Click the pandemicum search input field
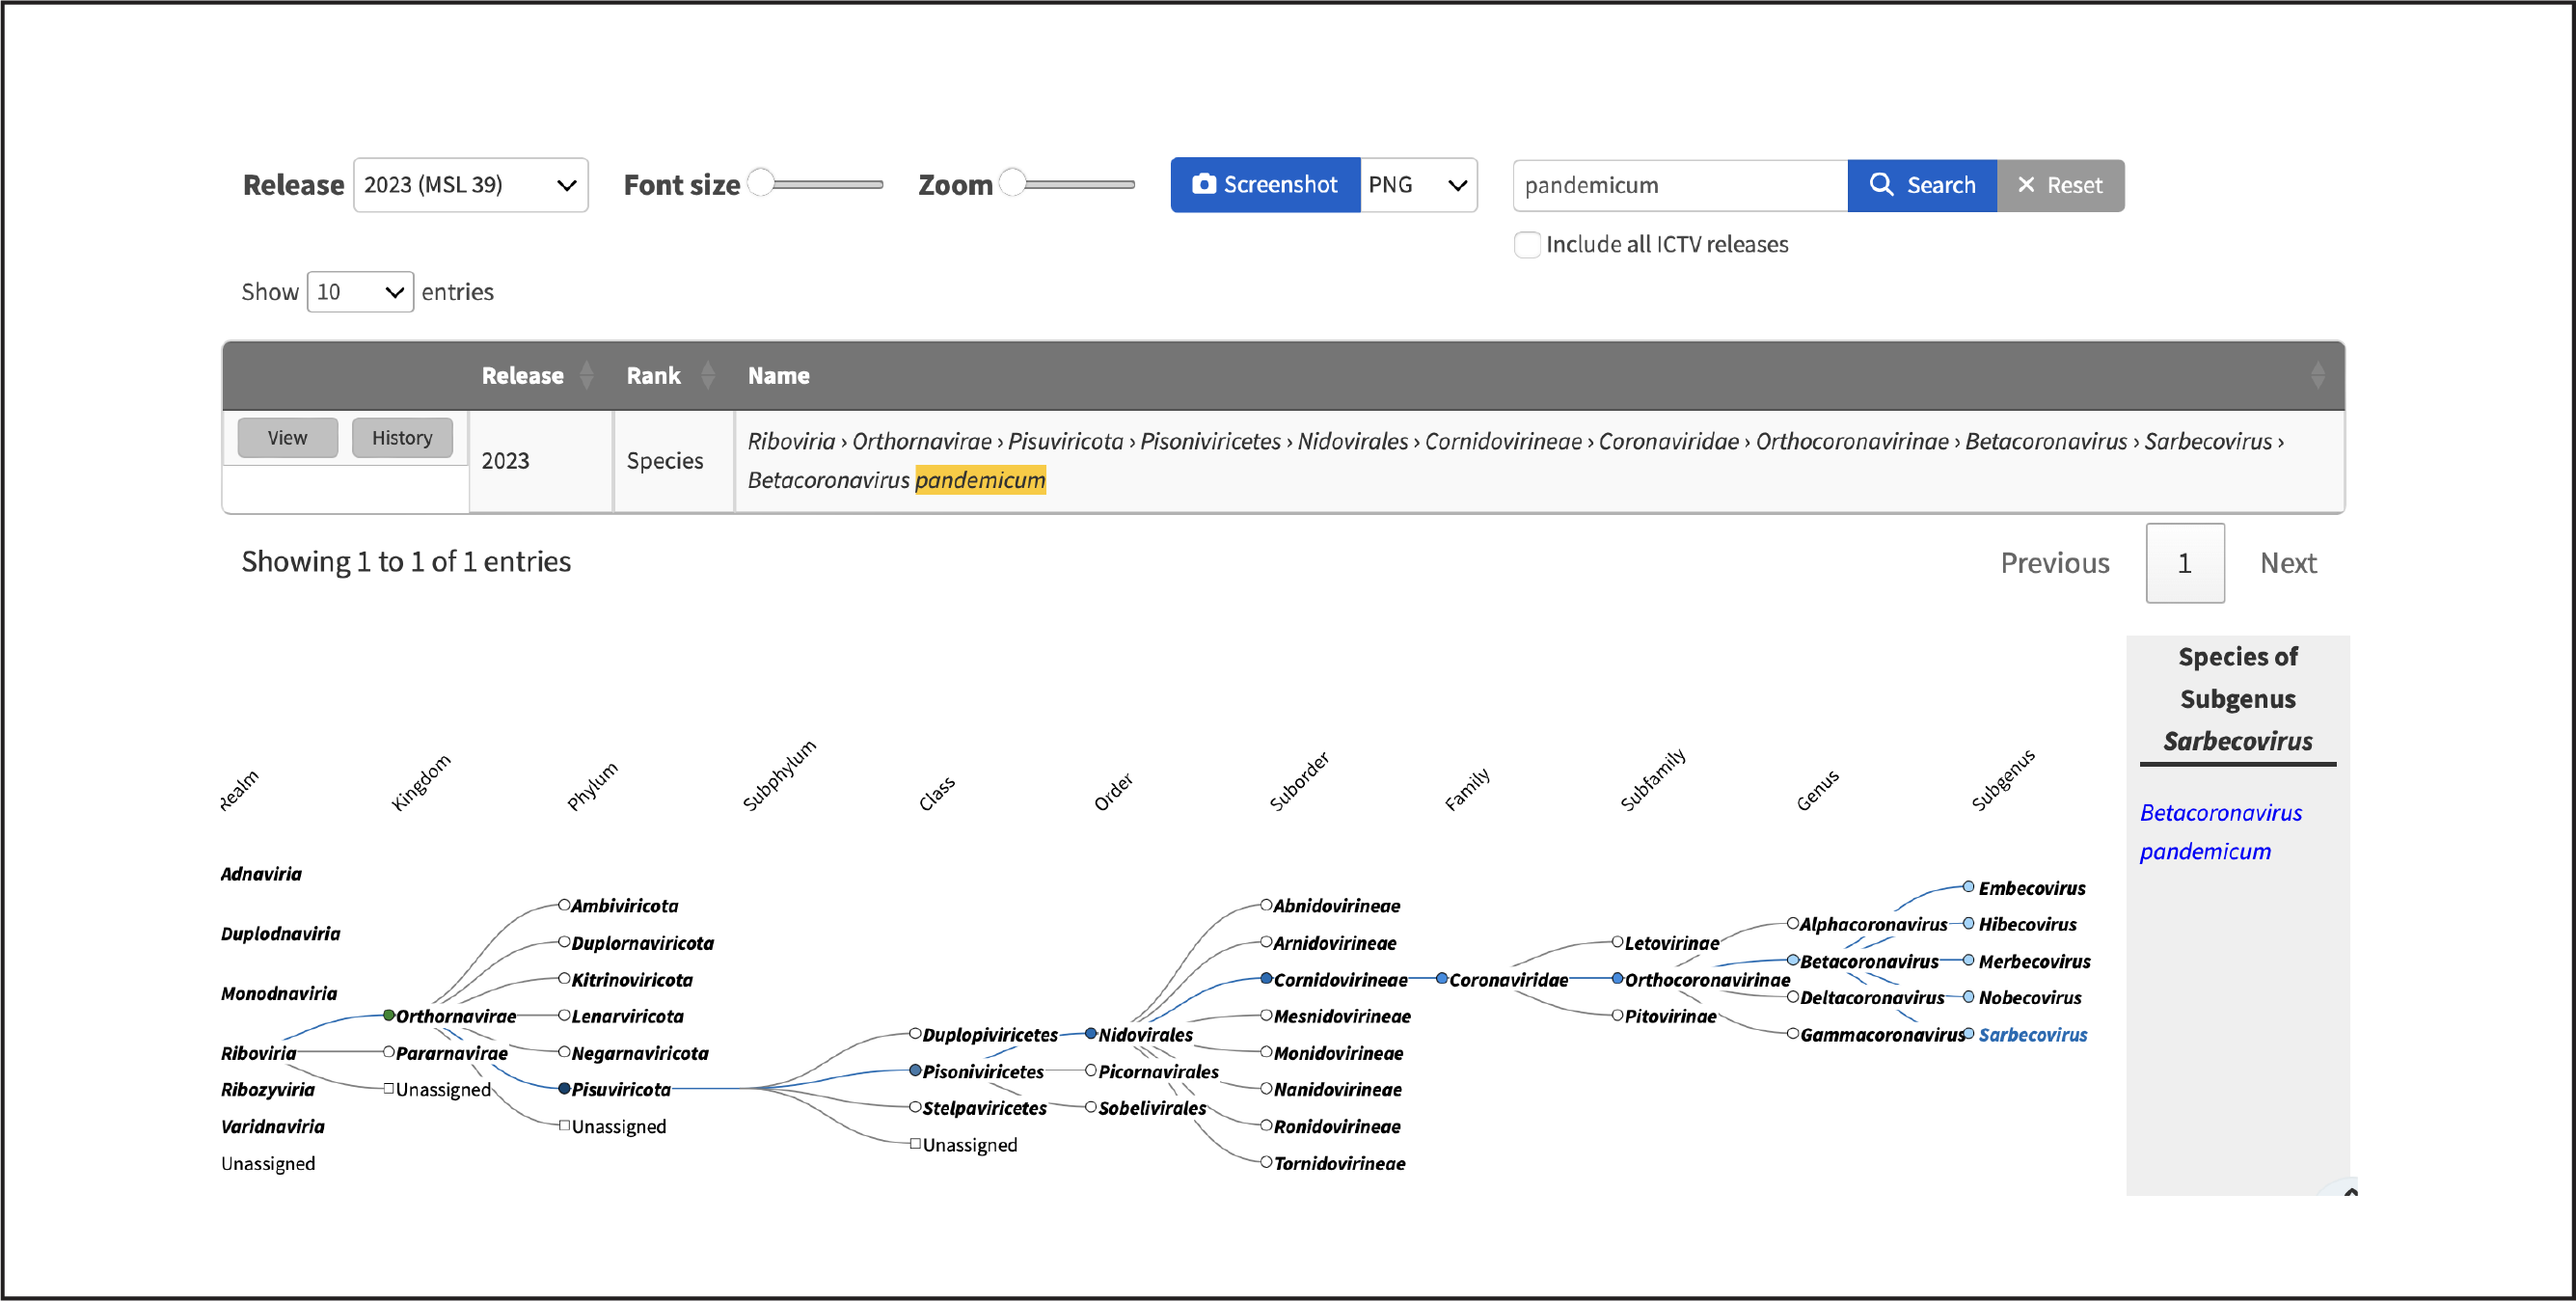The image size is (2576, 1301). coord(1679,185)
